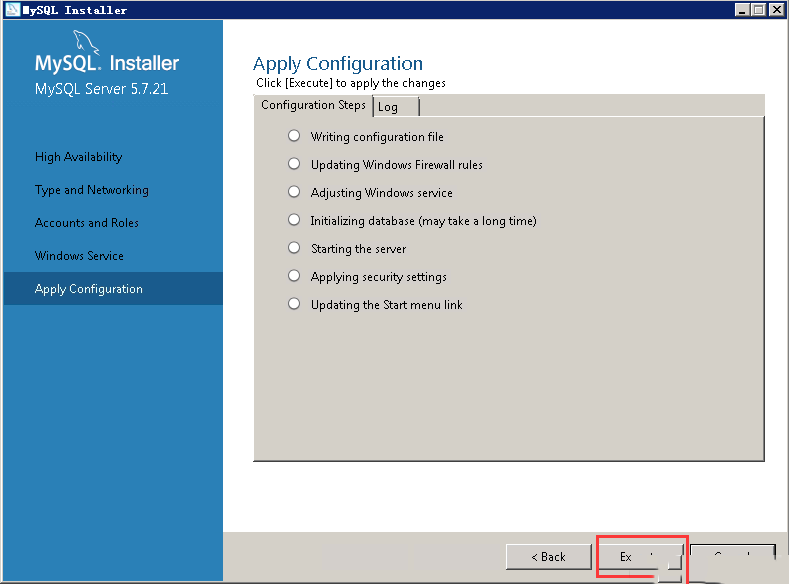
Task: Click the MySQL Installer title bar icon
Action: (12, 10)
